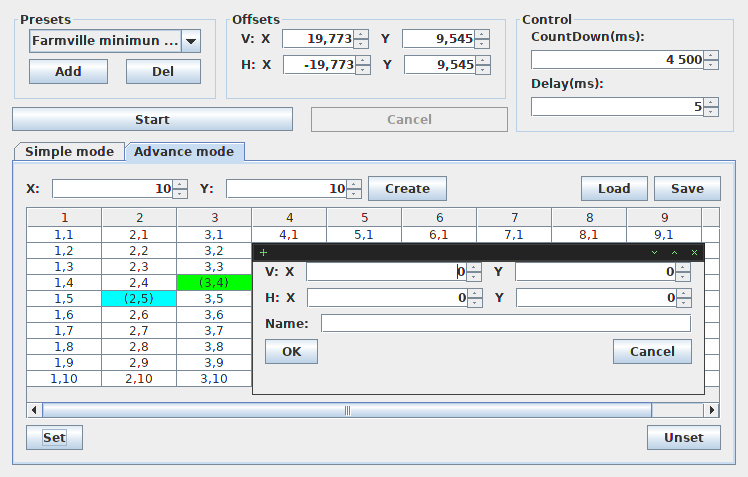Viewport: 748px width, 477px height.
Task: Decrease the Offsets H: Y value
Action: point(483,70)
